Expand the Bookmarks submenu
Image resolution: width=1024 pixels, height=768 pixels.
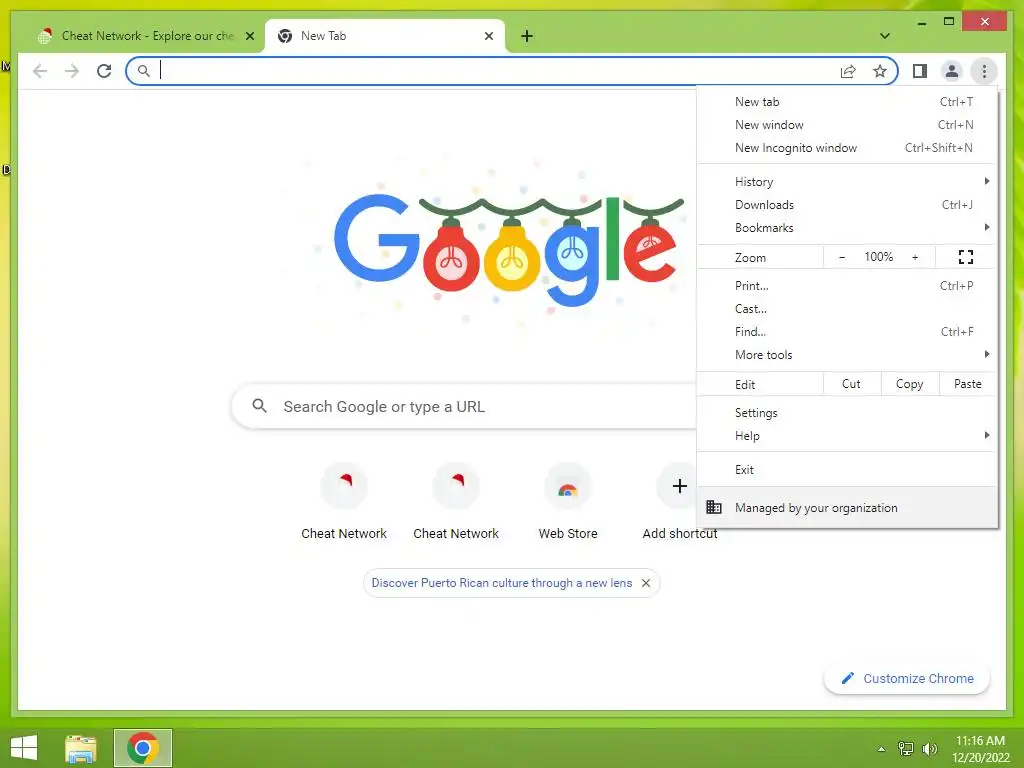pos(847,227)
